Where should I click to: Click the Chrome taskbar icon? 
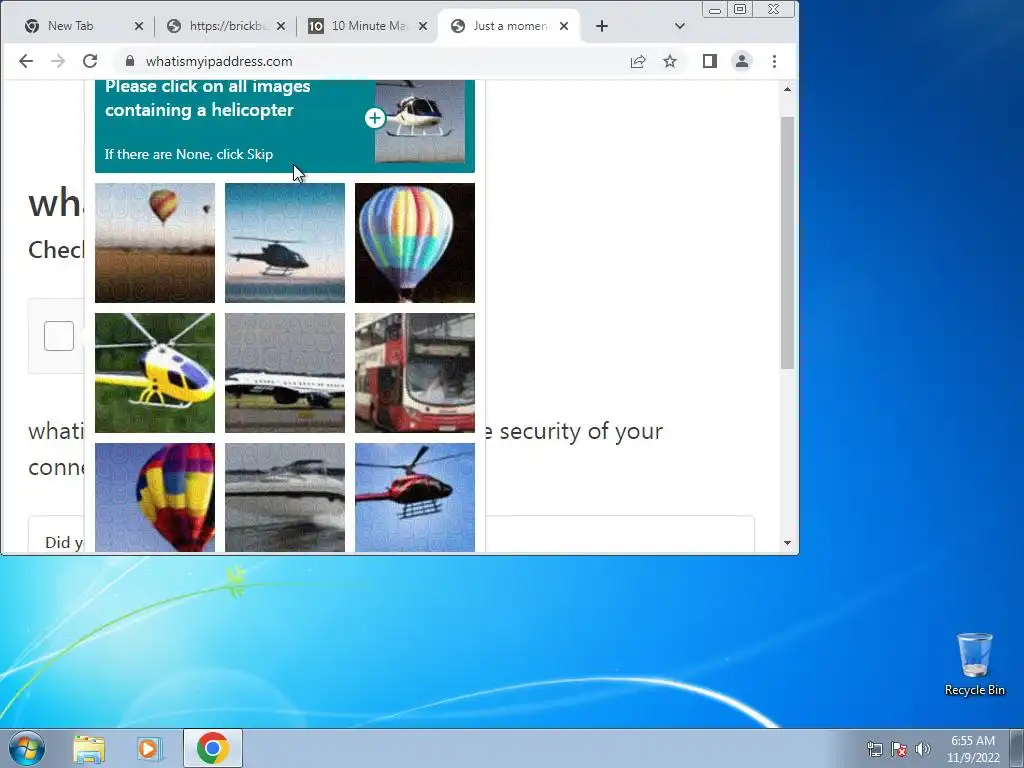point(212,748)
